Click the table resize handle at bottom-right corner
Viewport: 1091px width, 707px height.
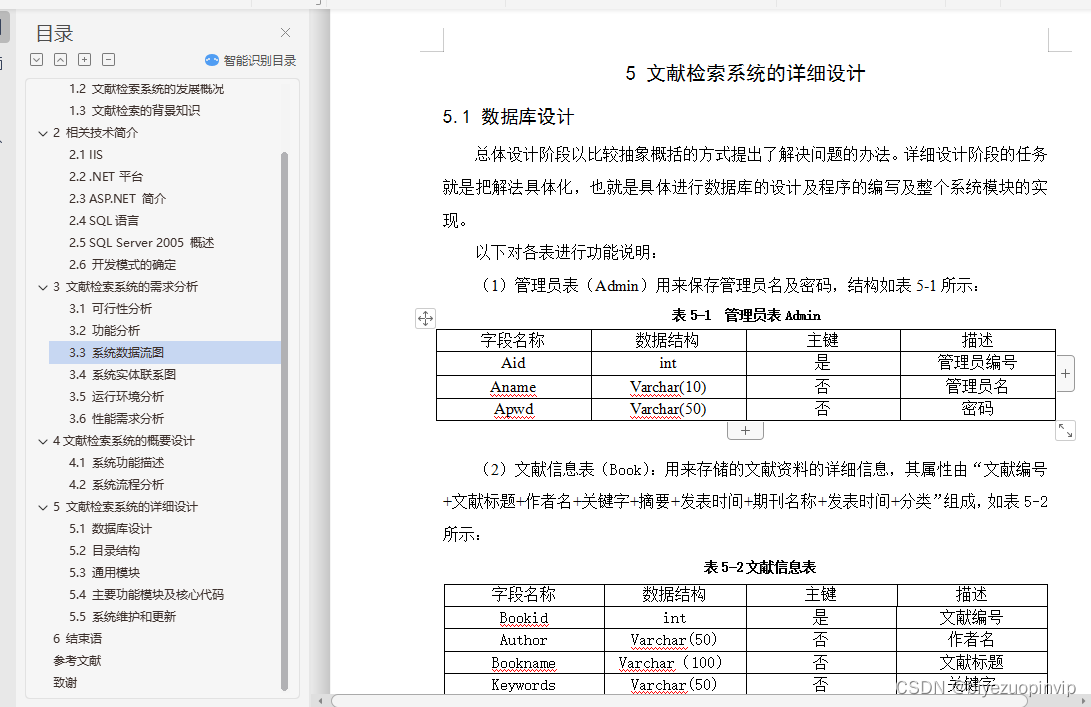pyautogui.click(x=1065, y=431)
